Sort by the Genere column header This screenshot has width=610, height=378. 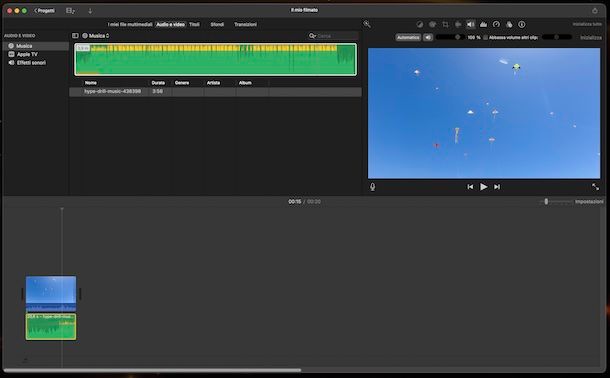[182, 83]
